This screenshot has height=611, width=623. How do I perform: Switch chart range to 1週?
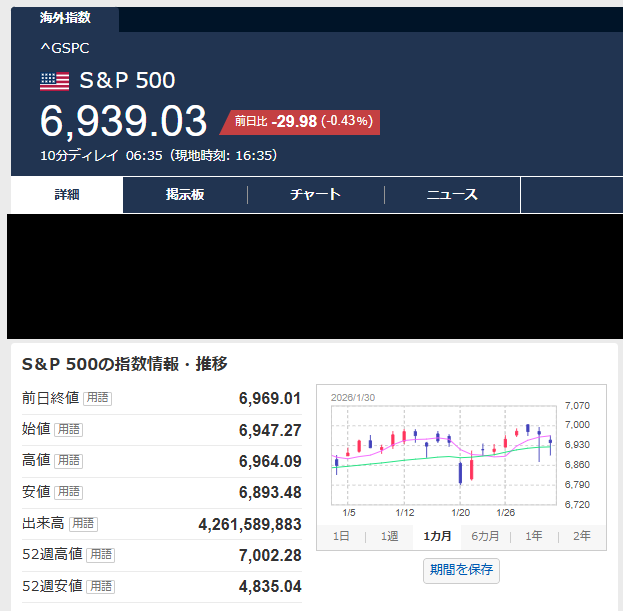[x=389, y=536]
